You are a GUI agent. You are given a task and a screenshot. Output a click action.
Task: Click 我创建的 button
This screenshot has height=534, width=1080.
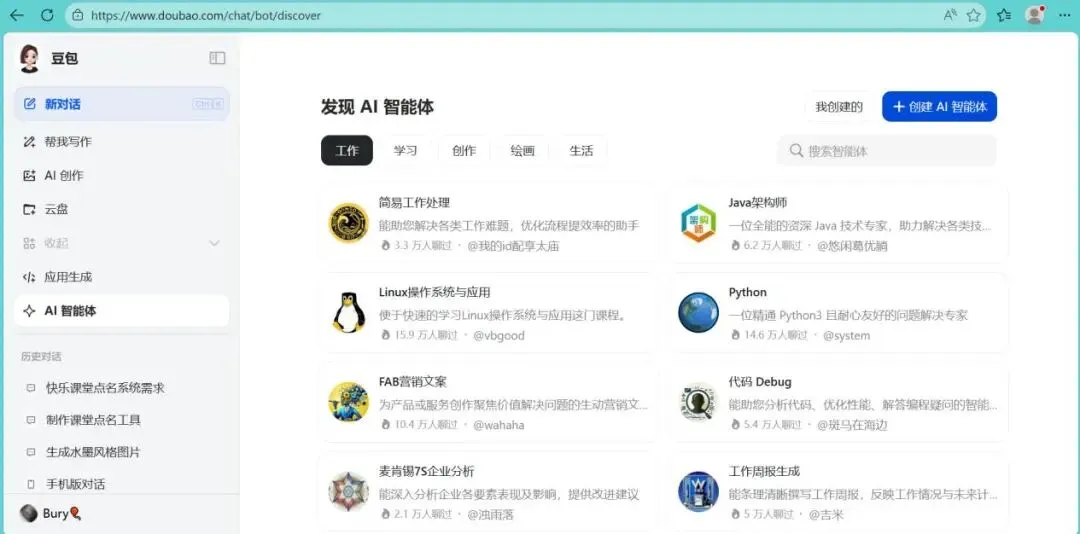point(839,107)
